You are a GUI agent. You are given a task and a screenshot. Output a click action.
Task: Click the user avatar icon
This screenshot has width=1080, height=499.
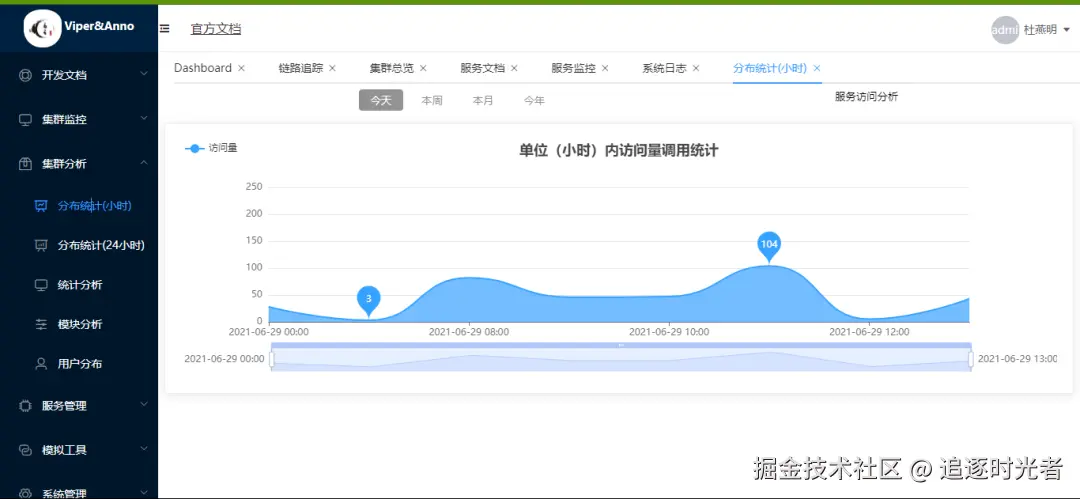click(1004, 30)
